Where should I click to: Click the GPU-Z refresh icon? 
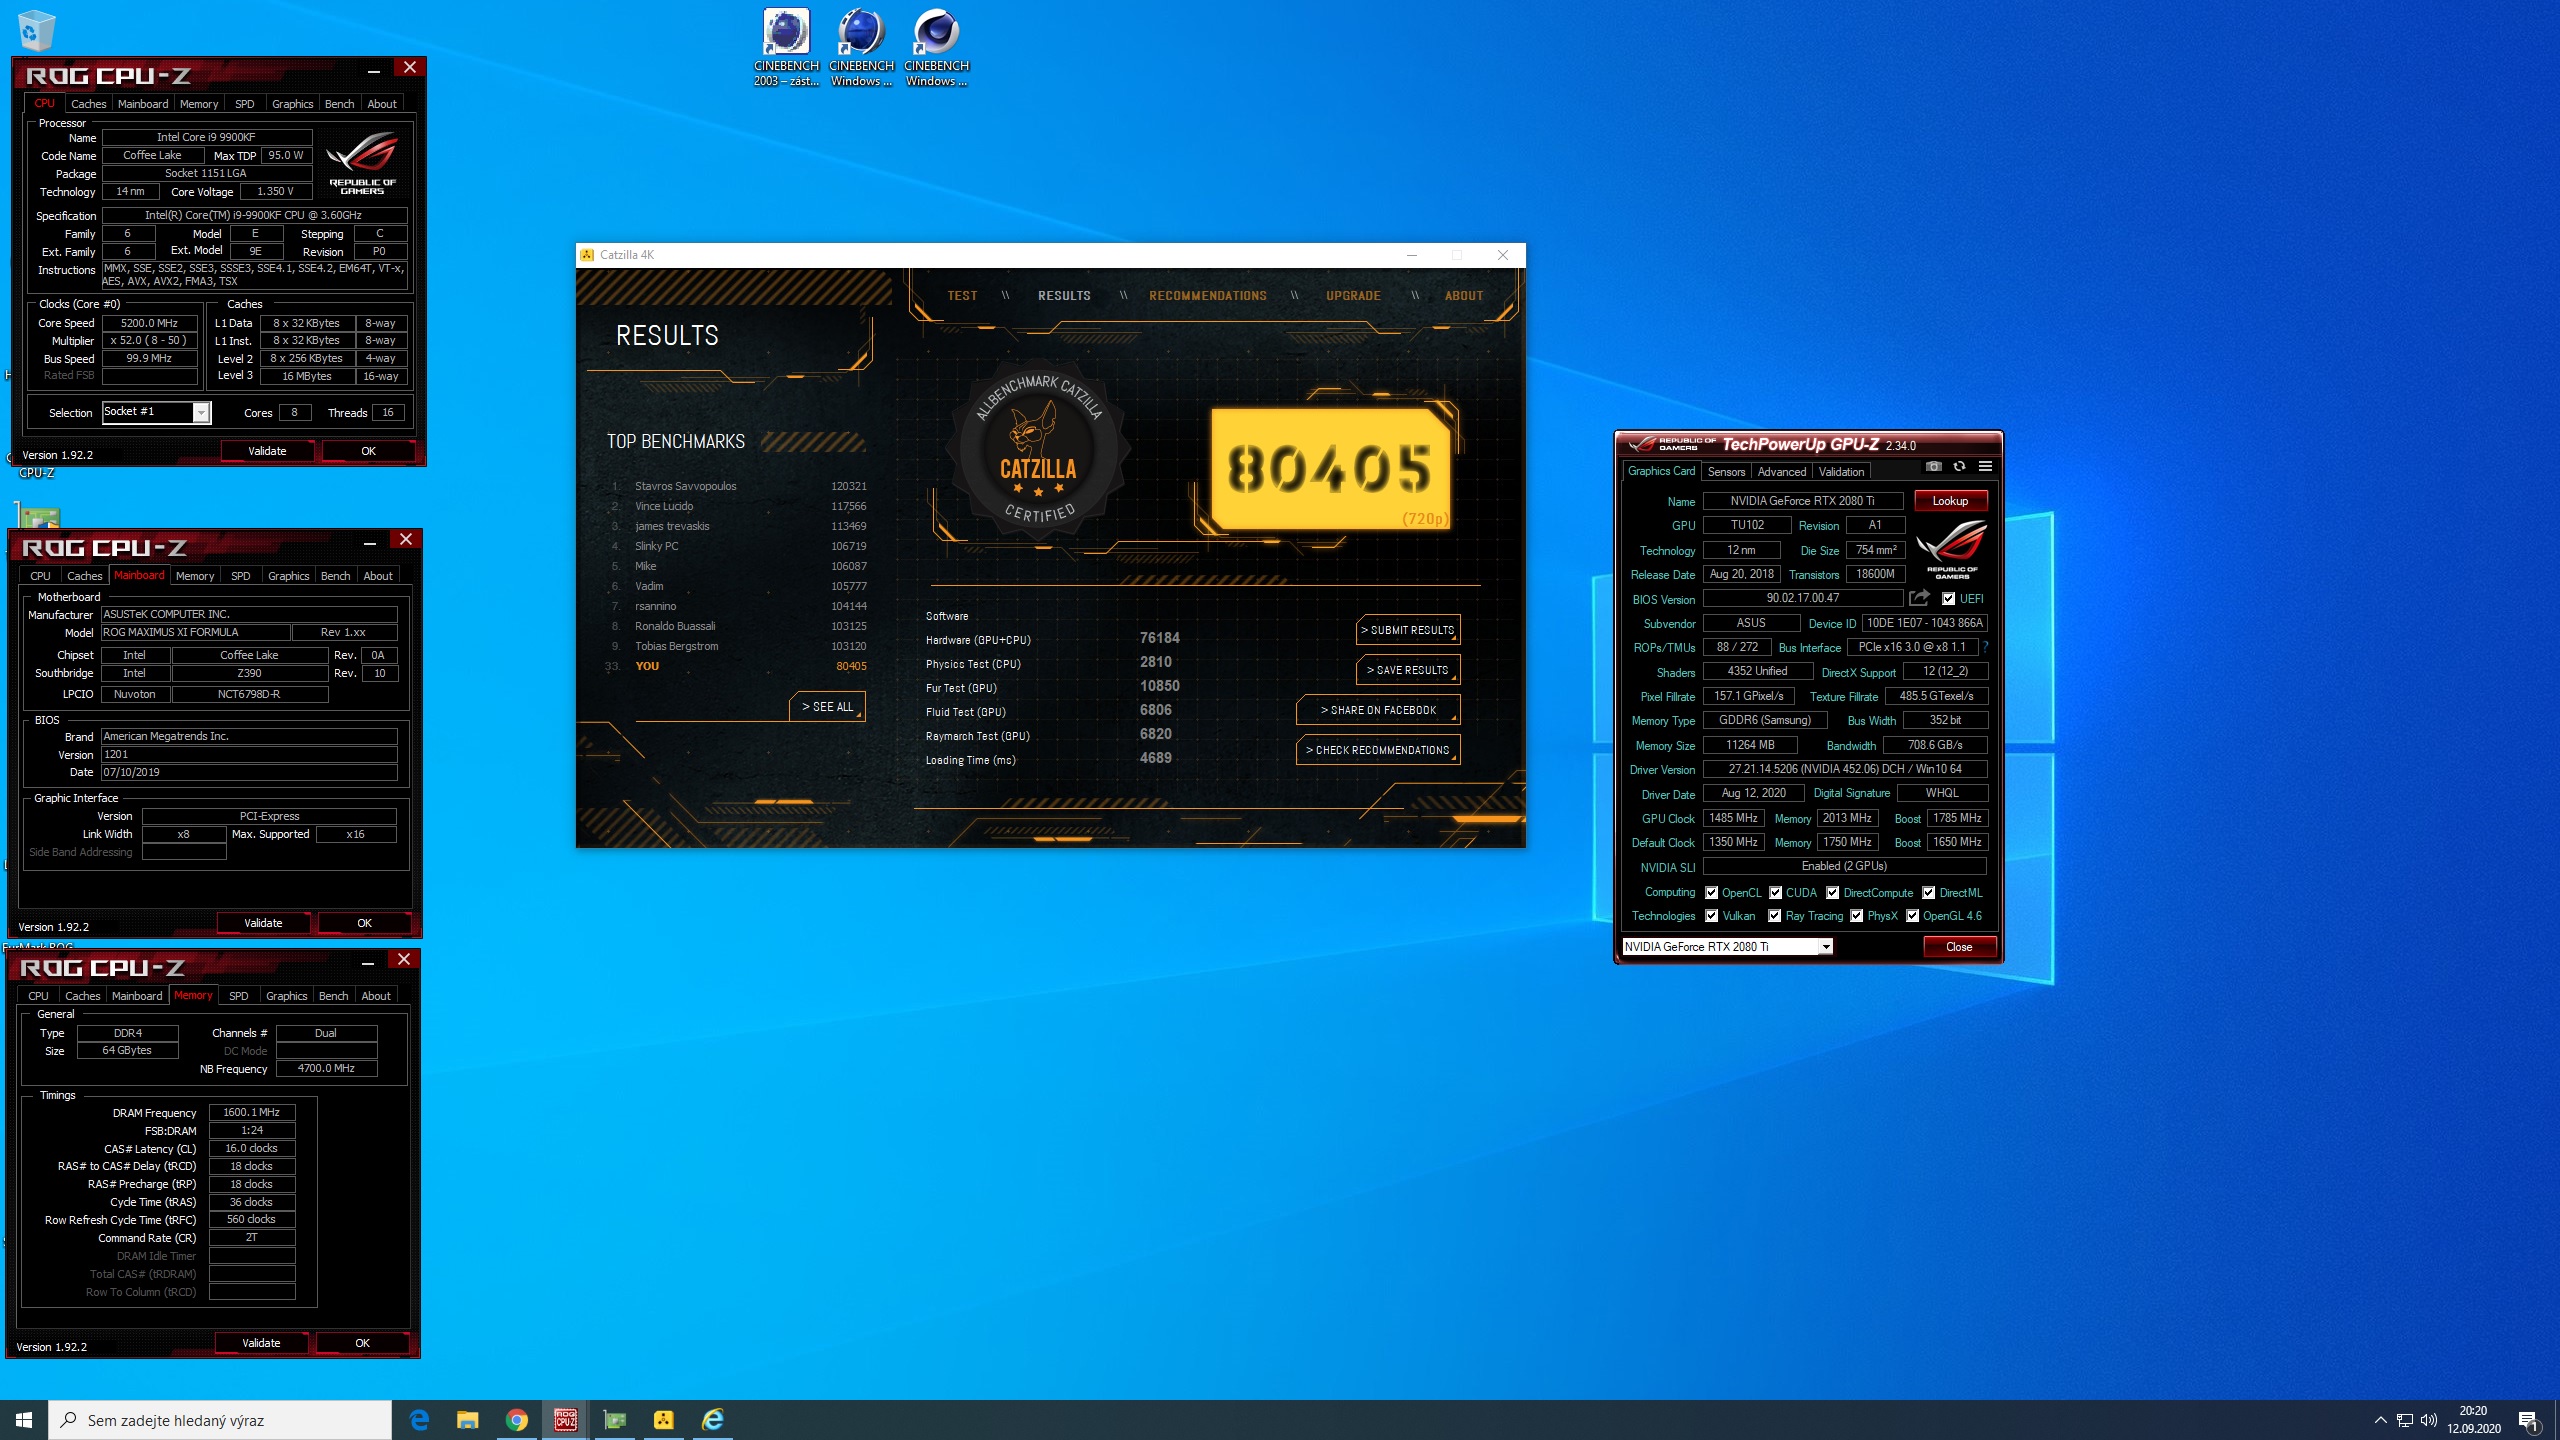(1959, 467)
